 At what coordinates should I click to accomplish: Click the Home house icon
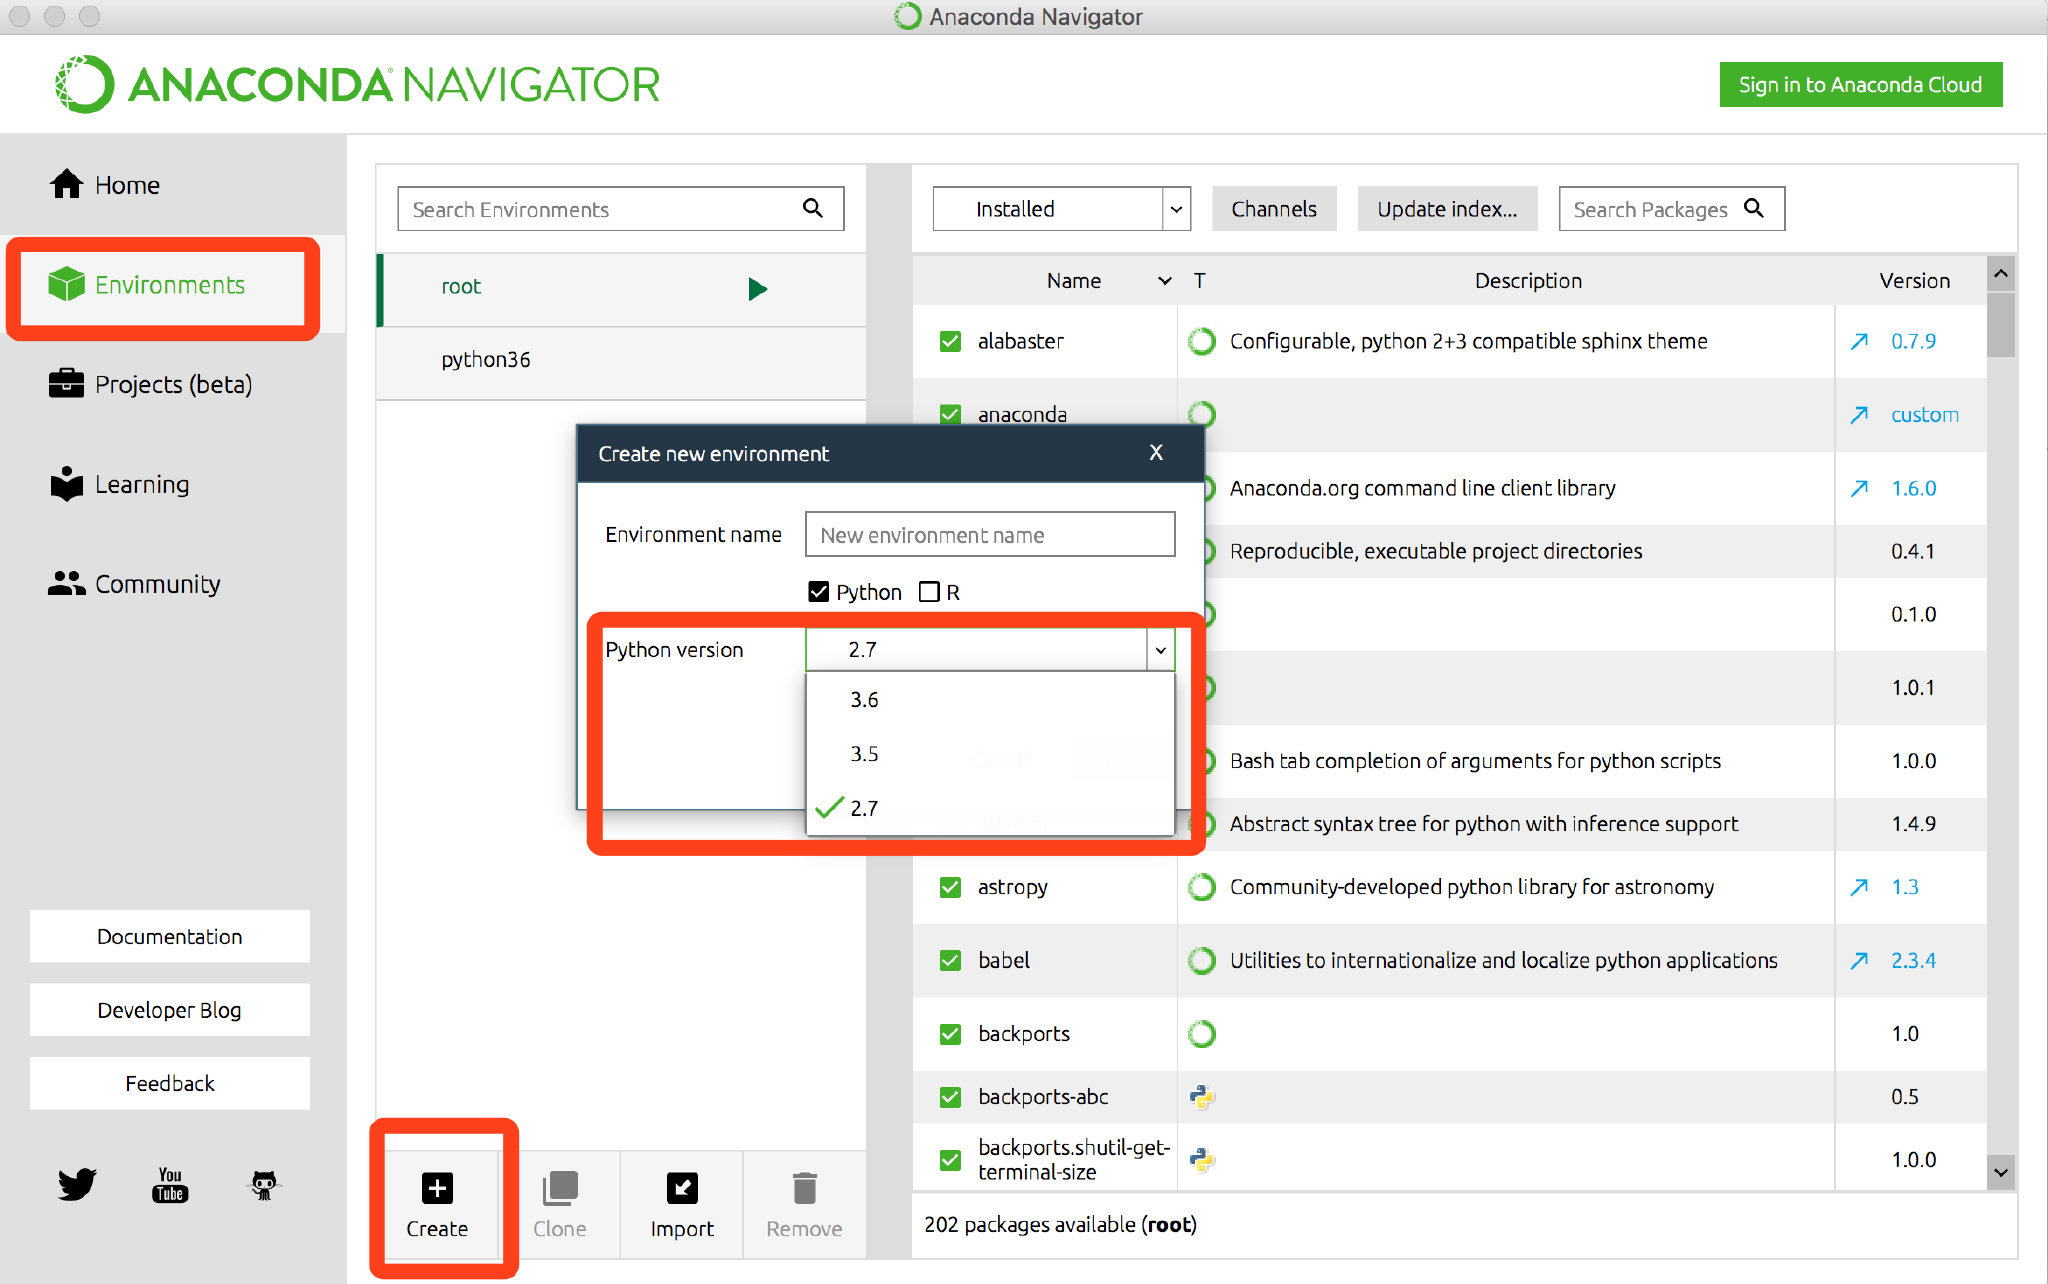point(66,184)
